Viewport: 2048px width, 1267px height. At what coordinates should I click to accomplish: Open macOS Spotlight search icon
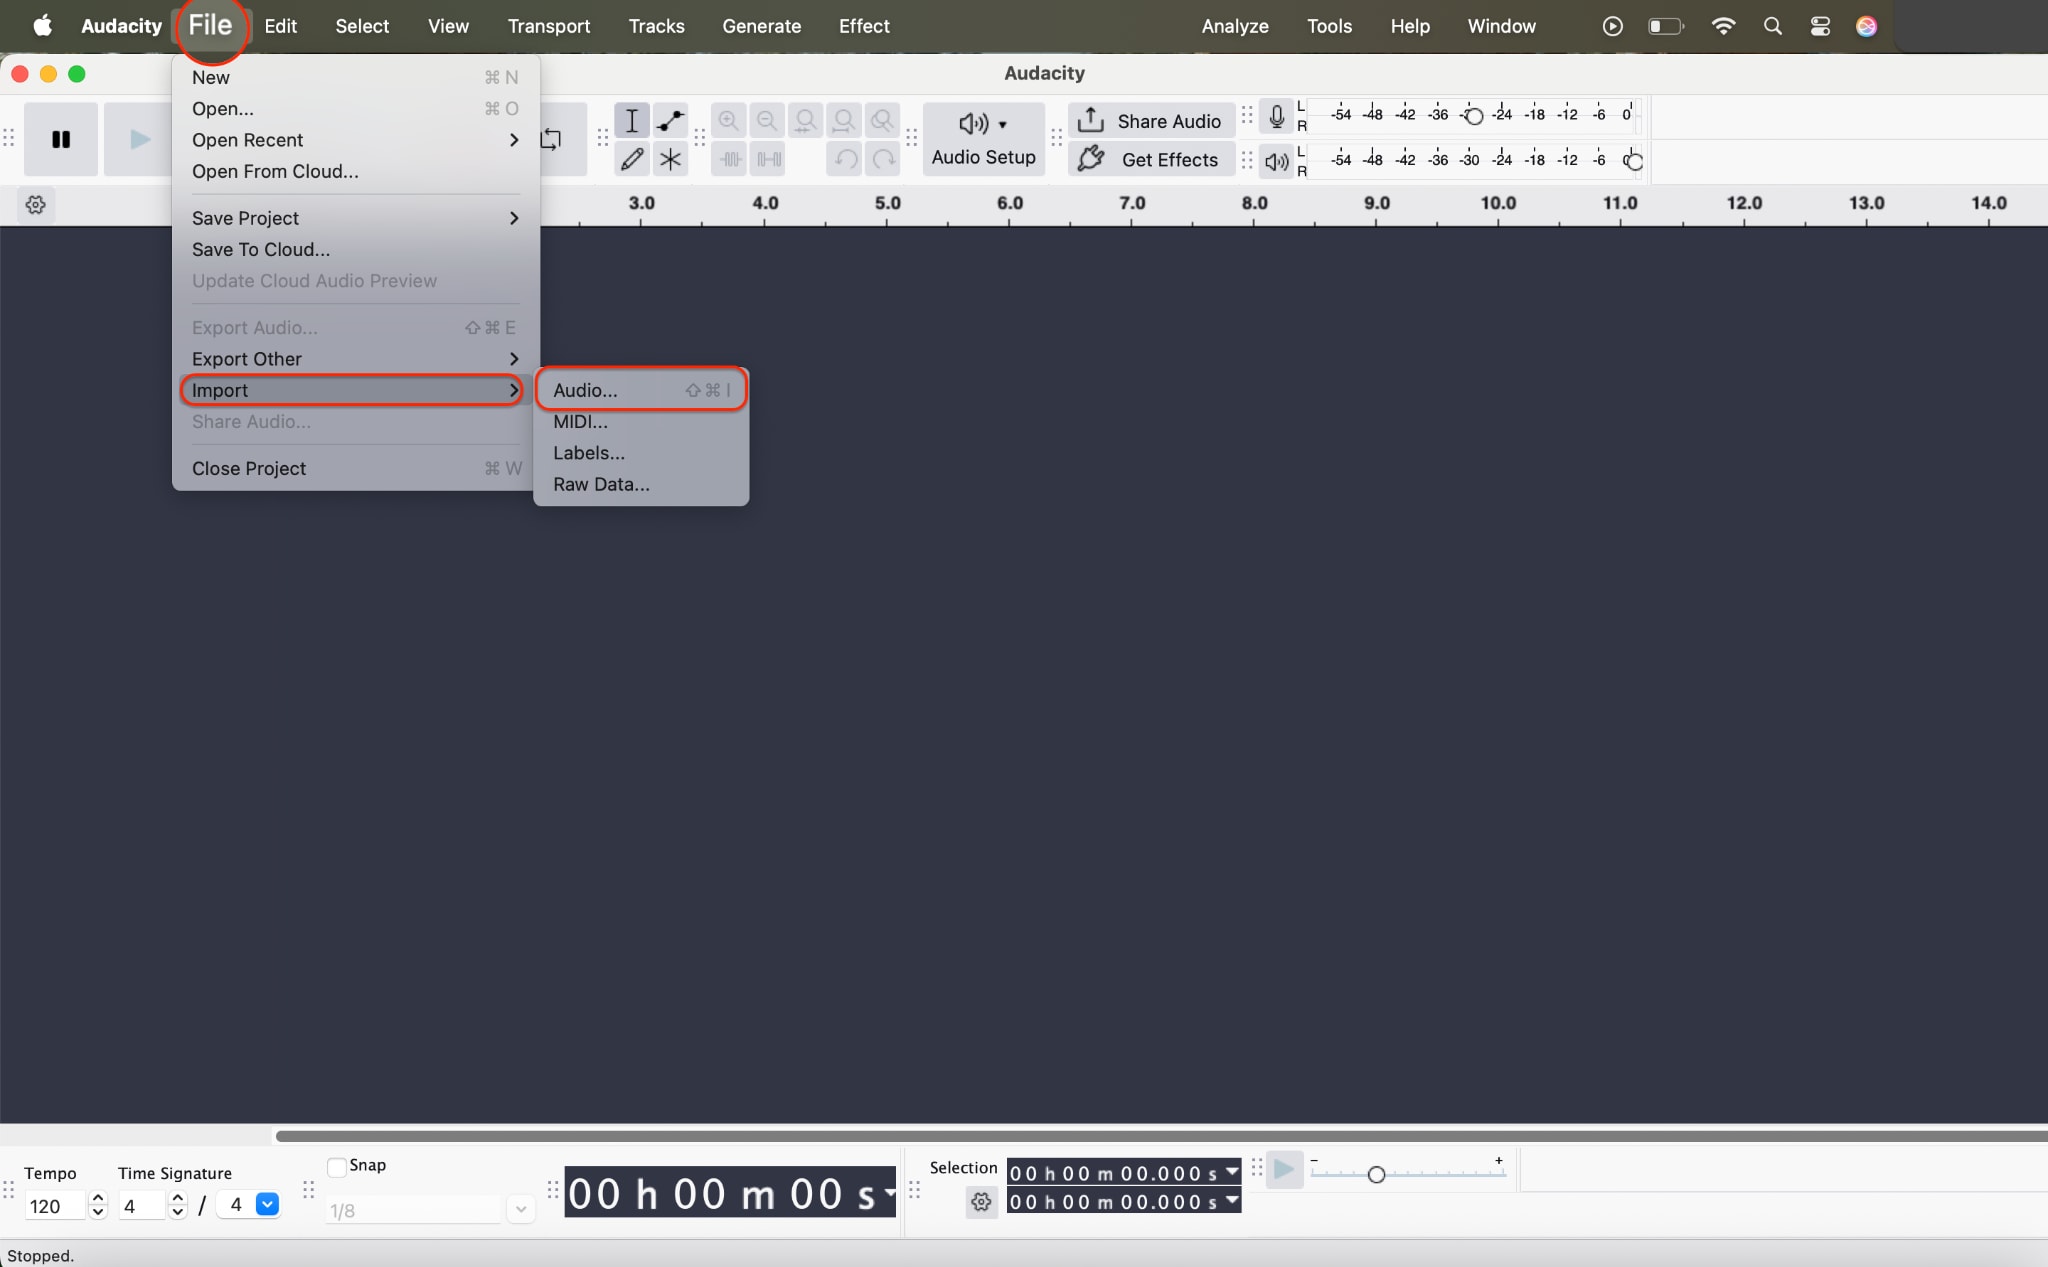click(x=1772, y=26)
